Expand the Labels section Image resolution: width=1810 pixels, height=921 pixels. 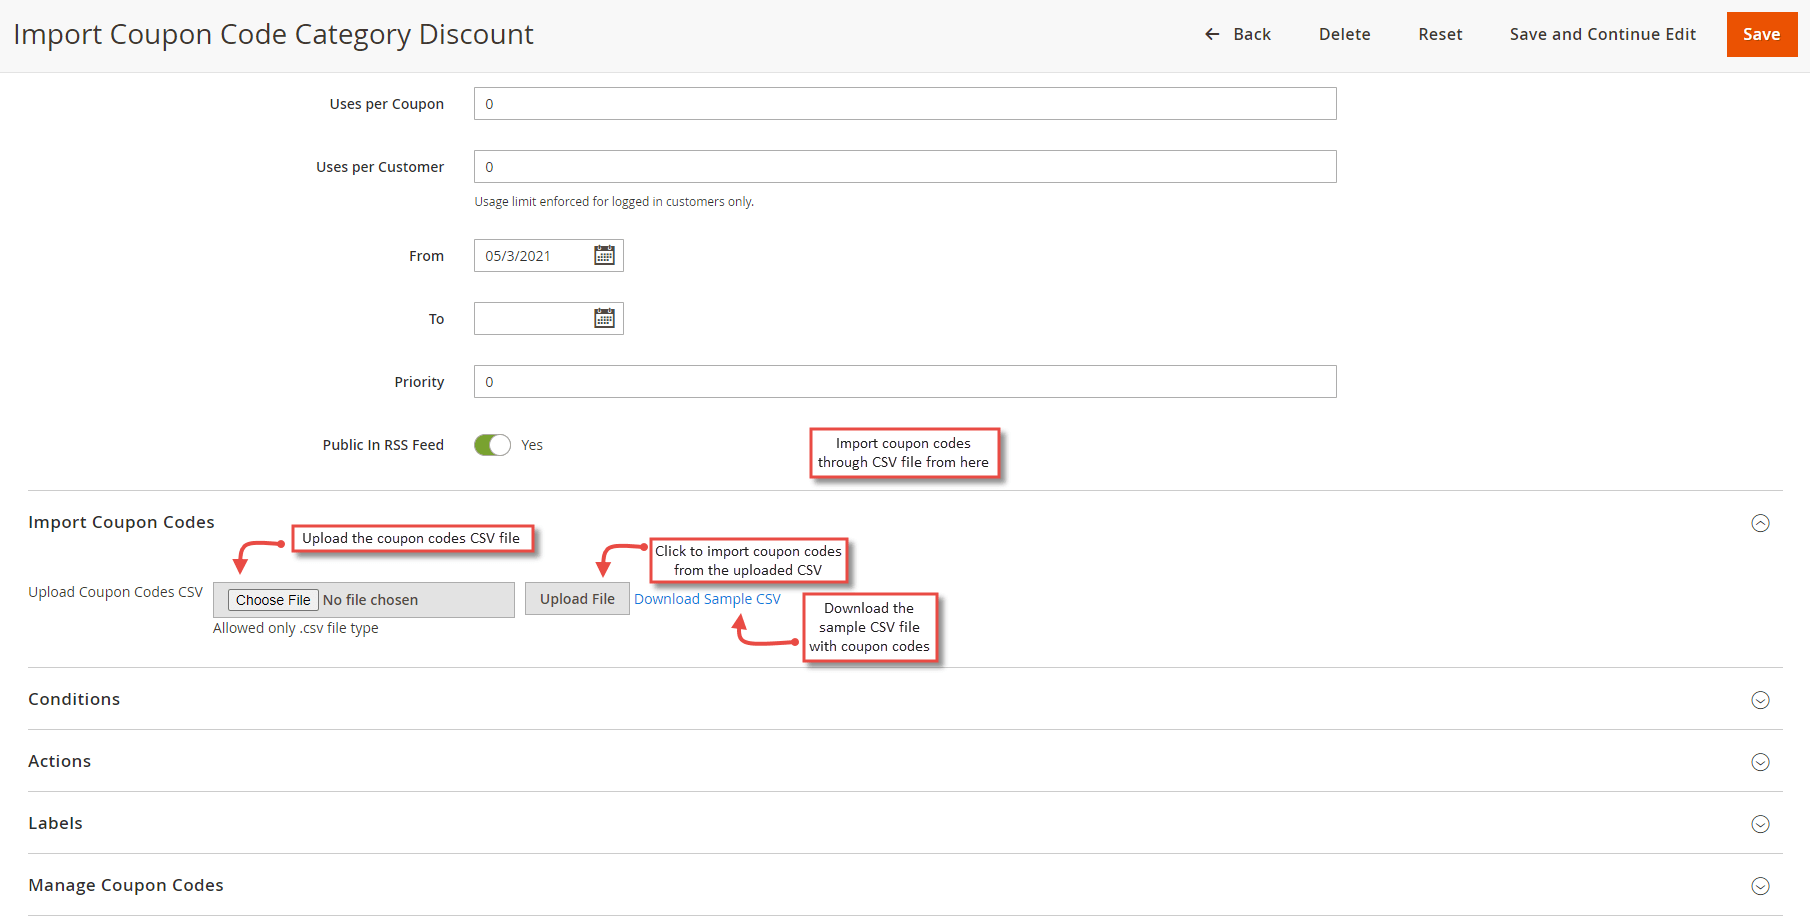click(1760, 824)
